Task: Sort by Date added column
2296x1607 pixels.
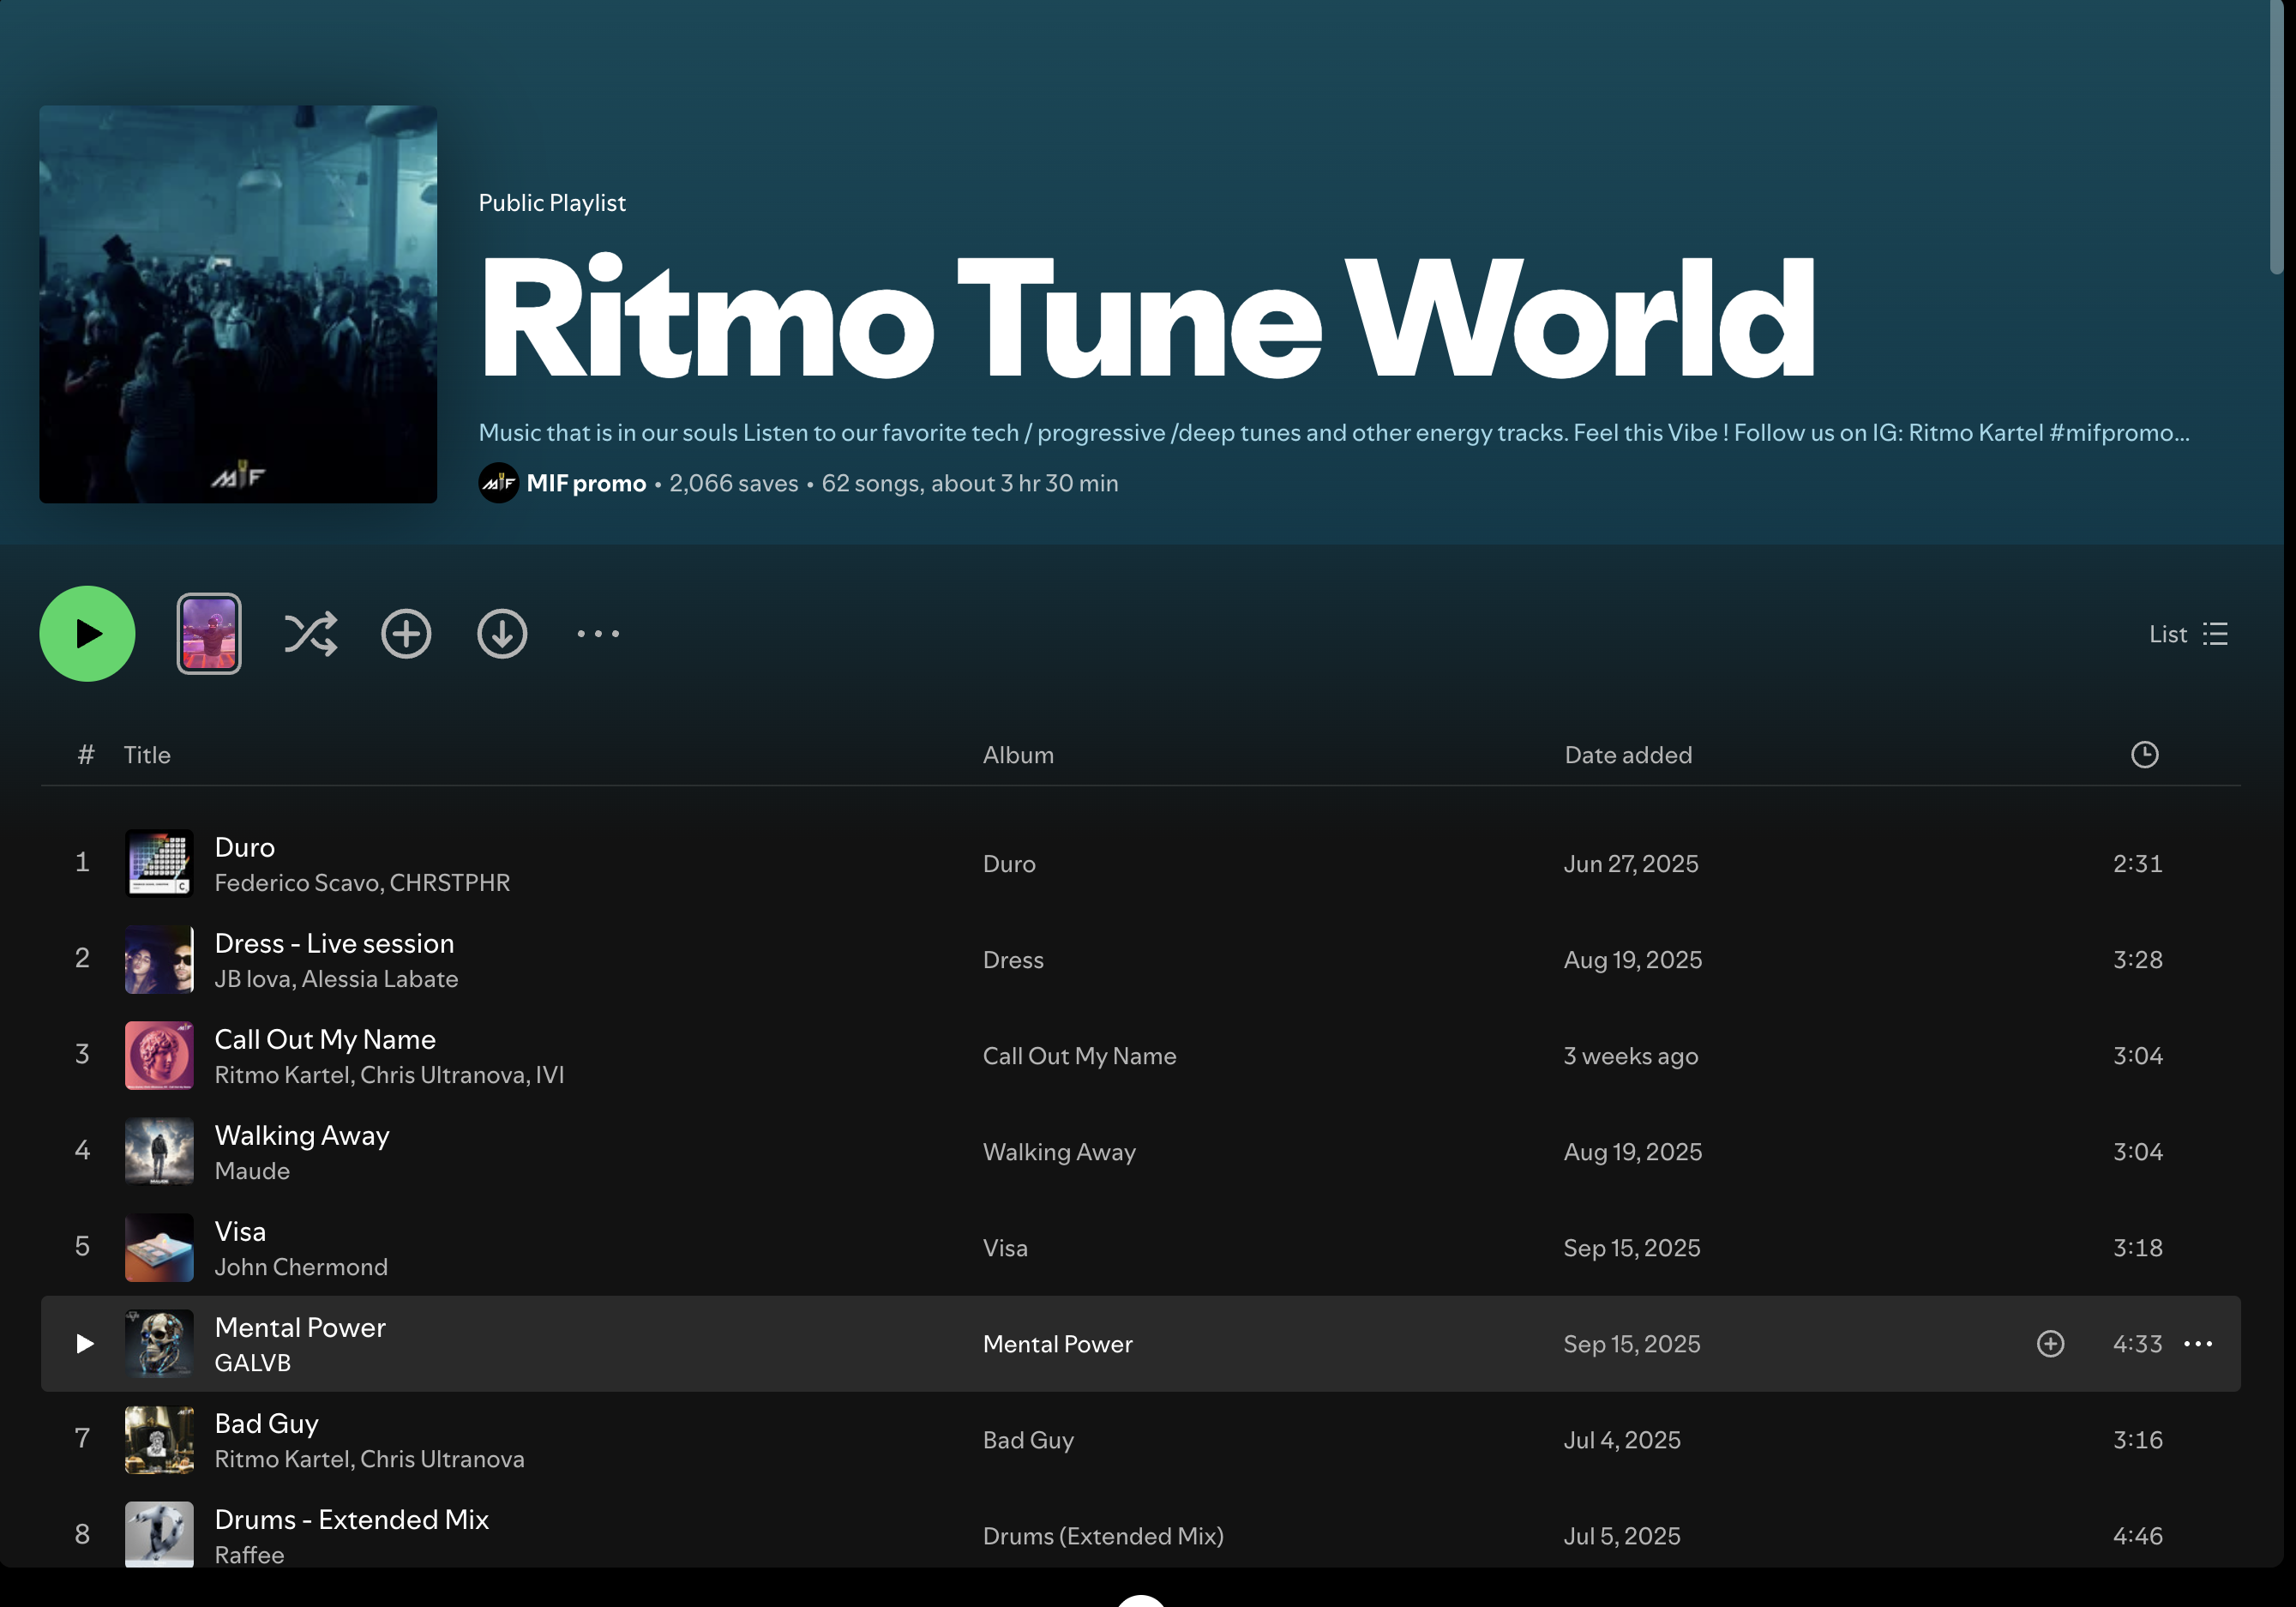Action: click(1628, 755)
